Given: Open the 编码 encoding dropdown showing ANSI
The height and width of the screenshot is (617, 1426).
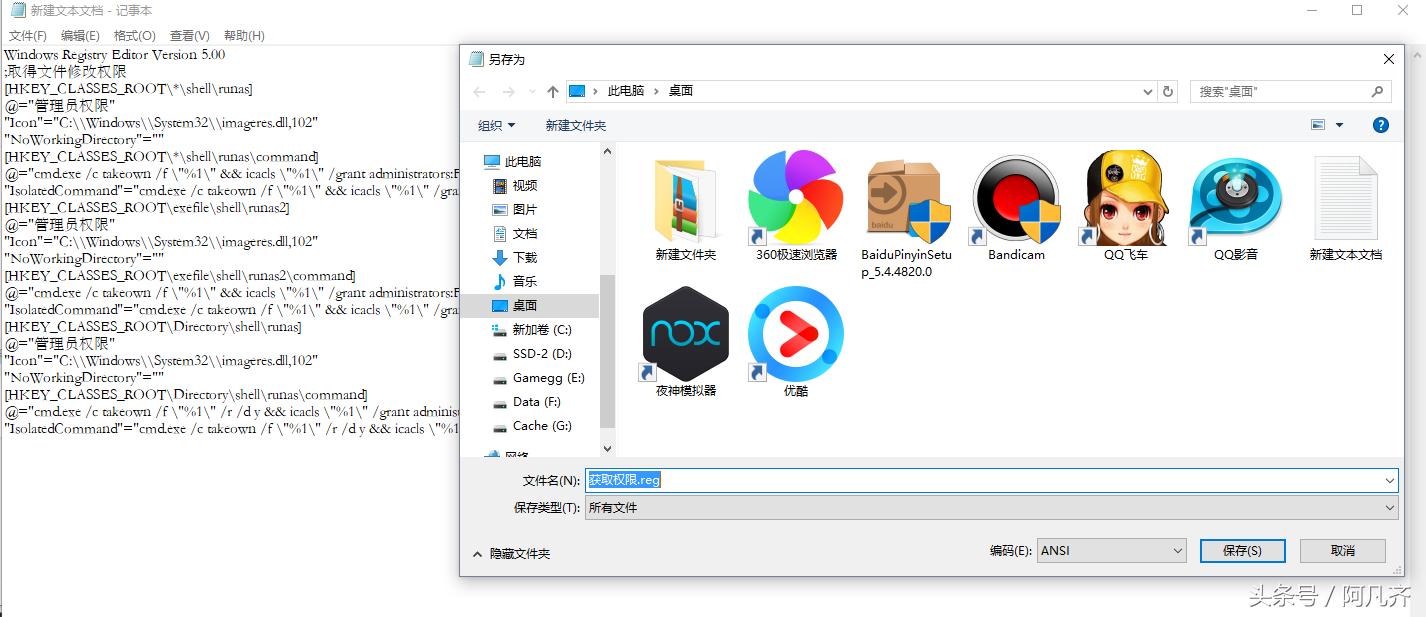Looking at the screenshot, I should [1111, 550].
